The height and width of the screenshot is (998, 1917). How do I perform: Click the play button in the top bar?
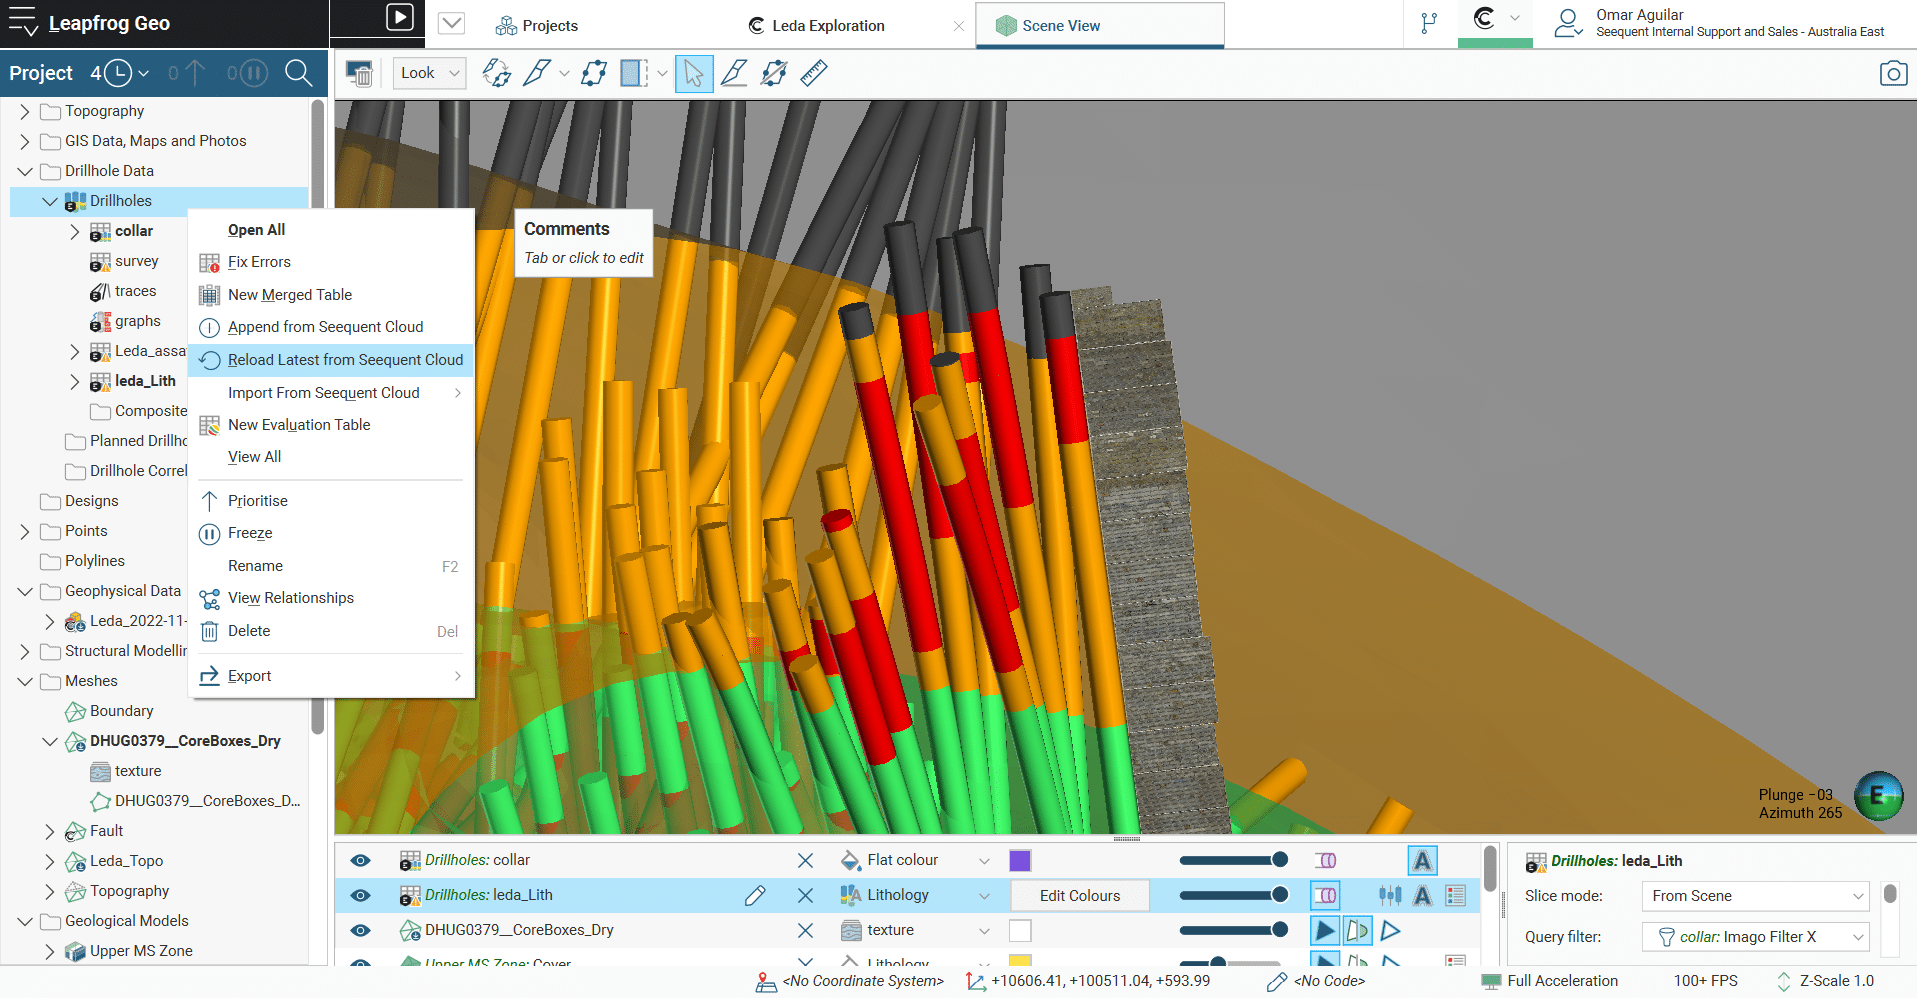(x=399, y=17)
